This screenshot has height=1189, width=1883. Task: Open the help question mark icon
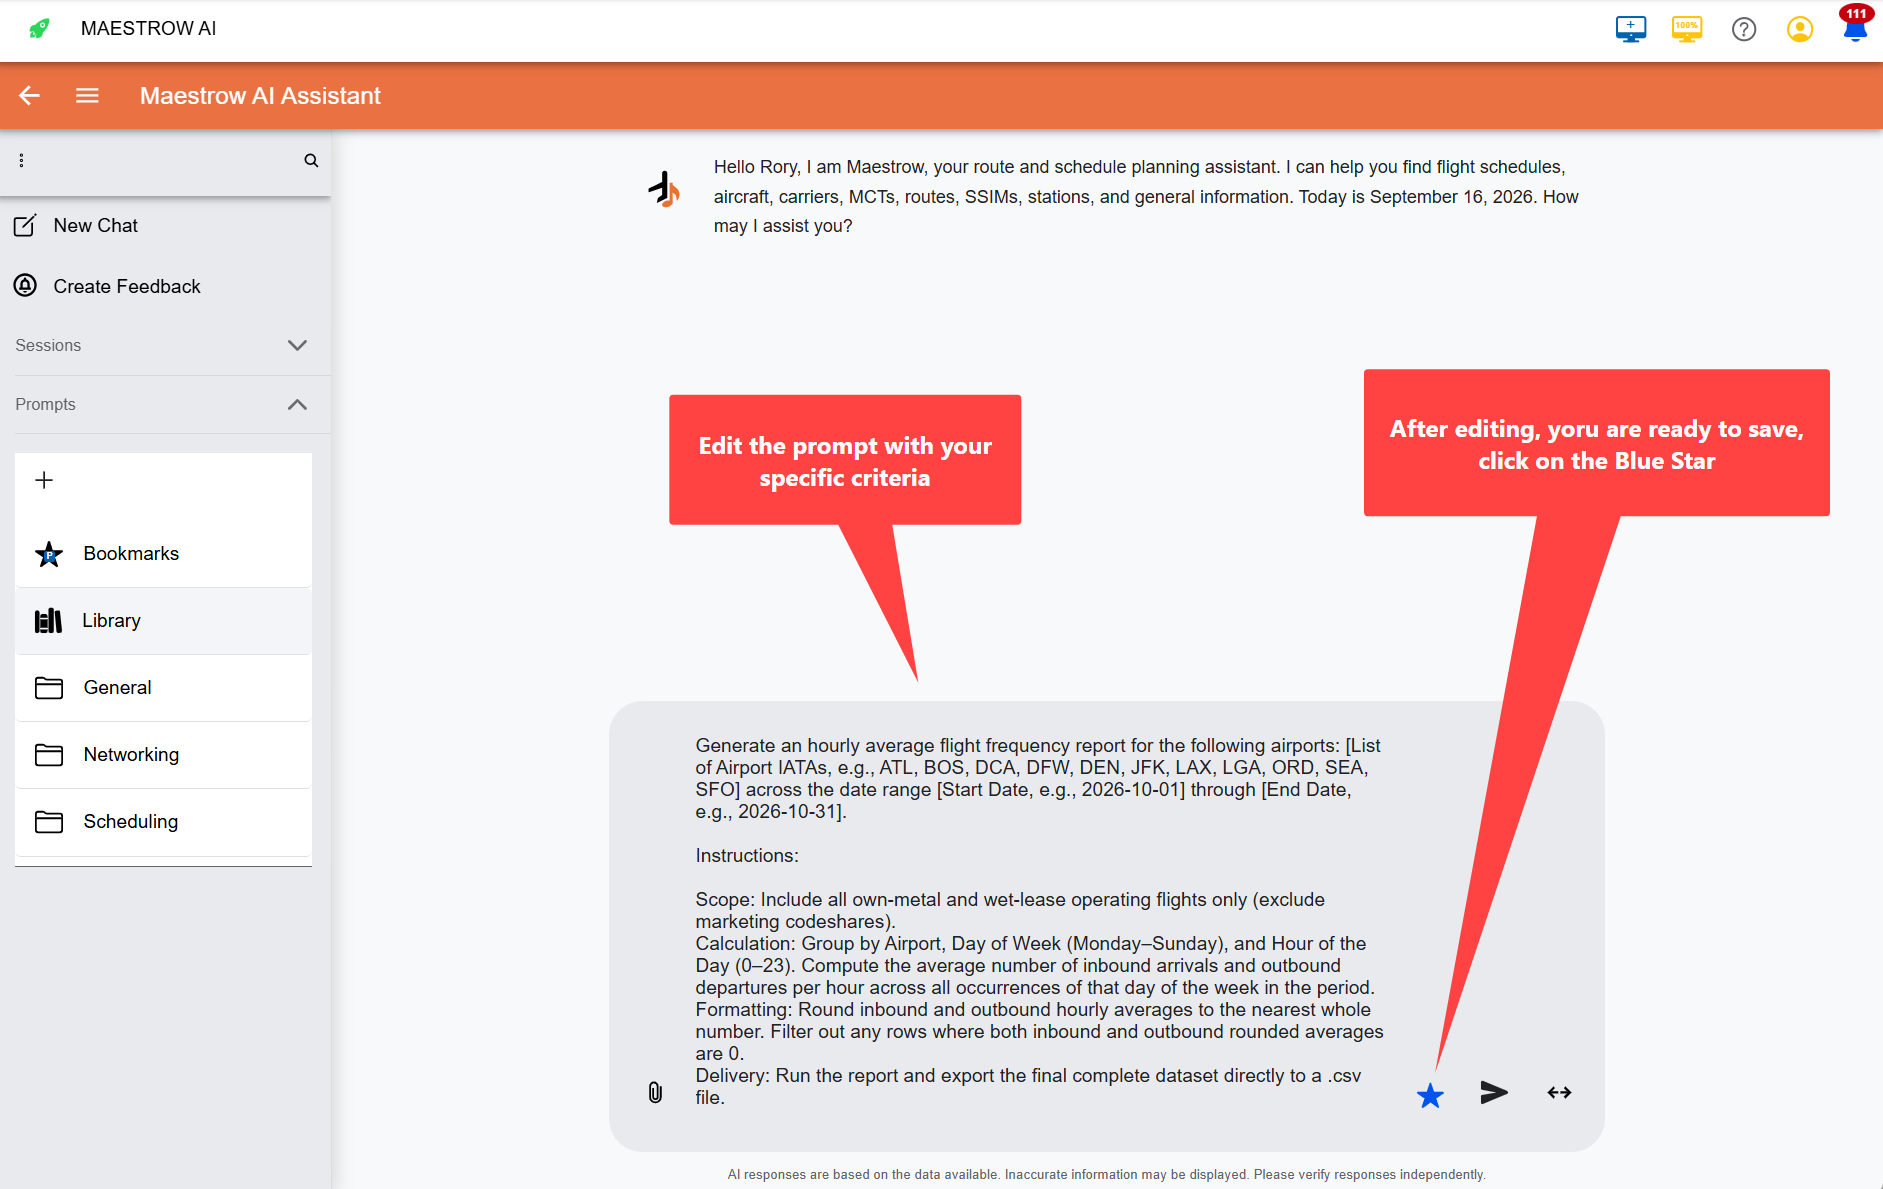click(1744, 29)
